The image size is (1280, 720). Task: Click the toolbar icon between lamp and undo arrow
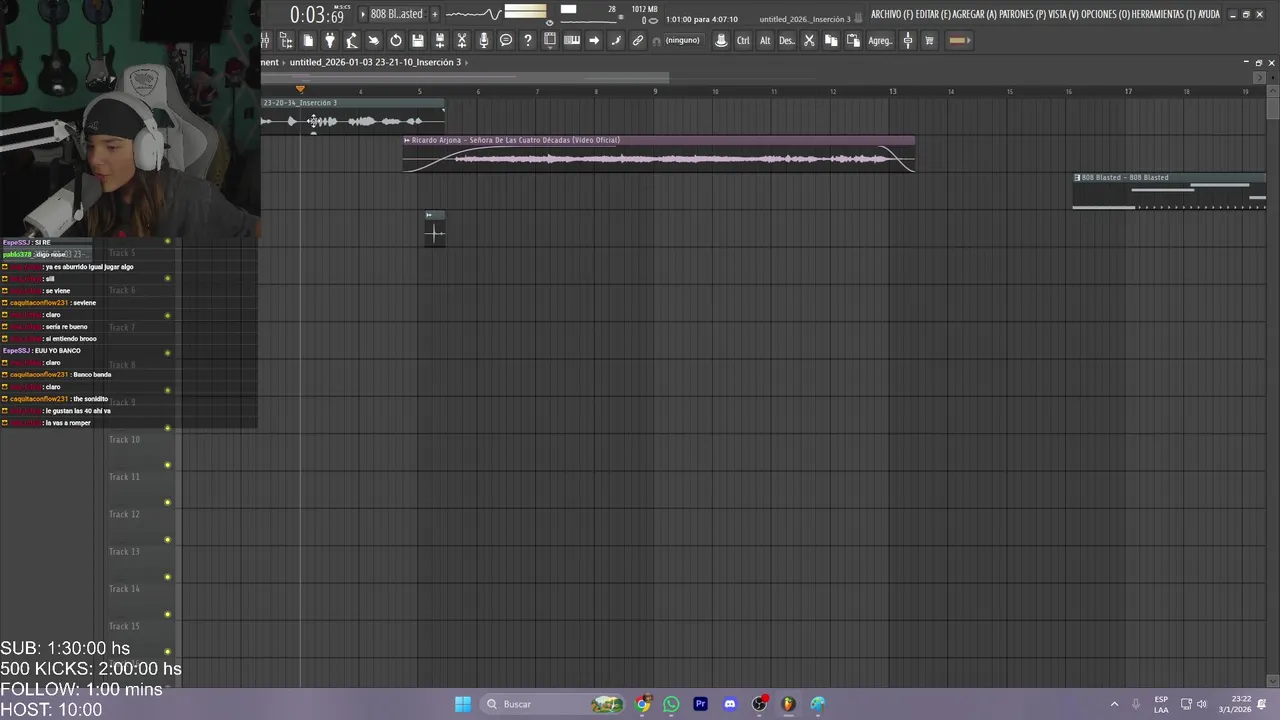[374, 40]
